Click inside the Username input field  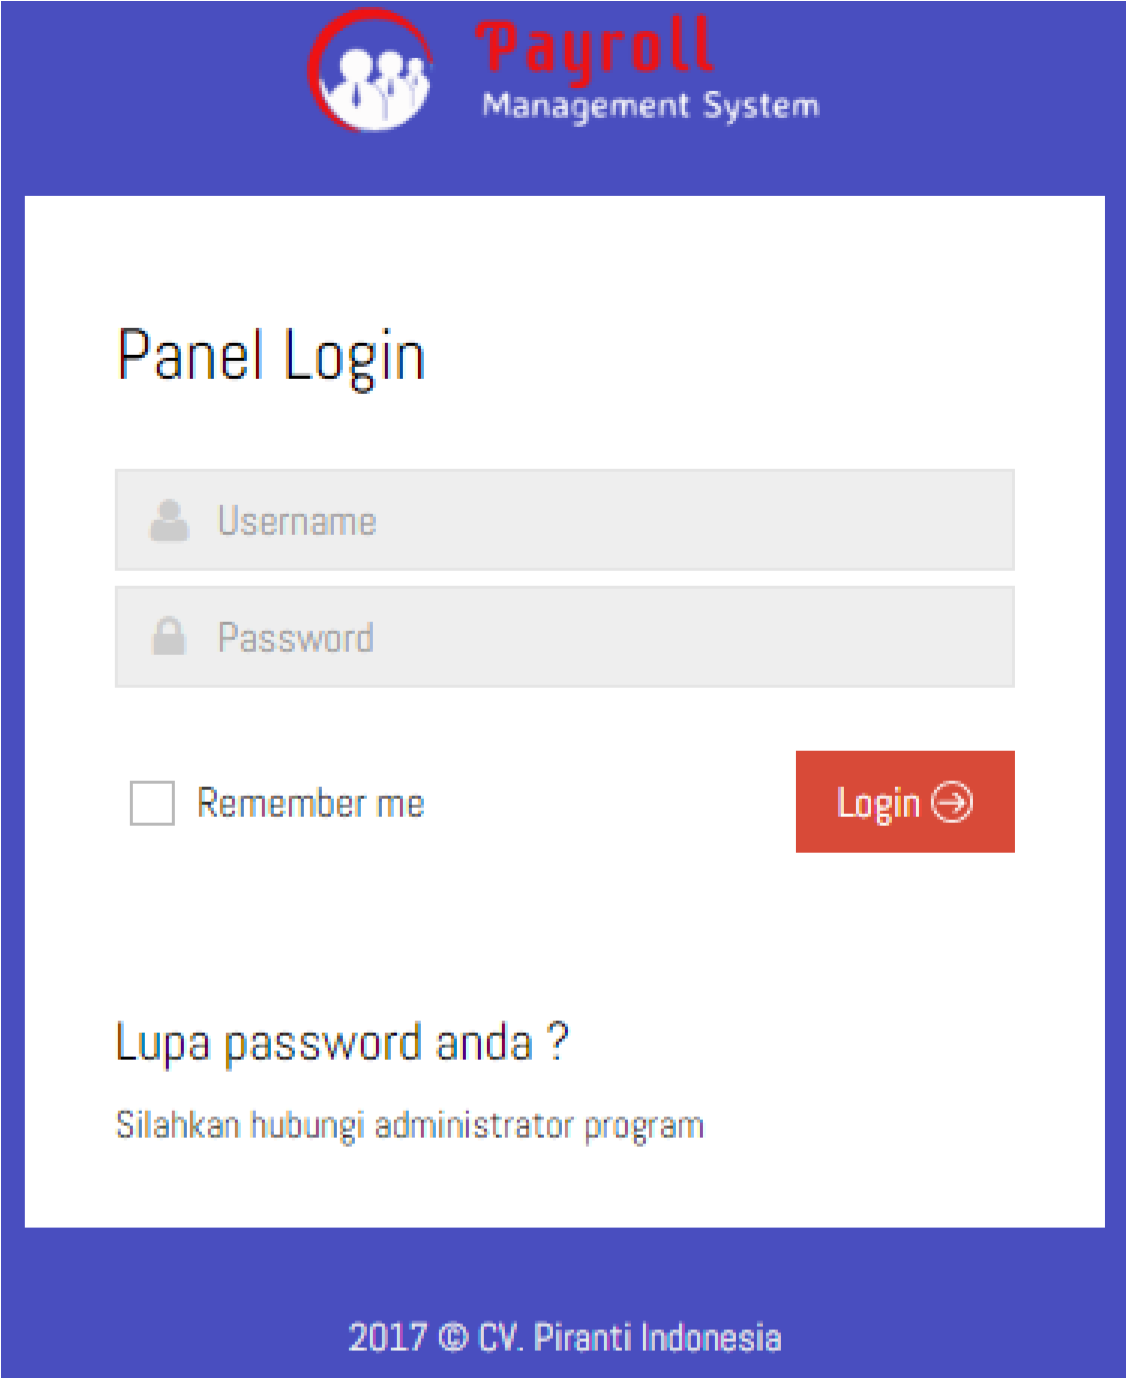click(565, 518)
